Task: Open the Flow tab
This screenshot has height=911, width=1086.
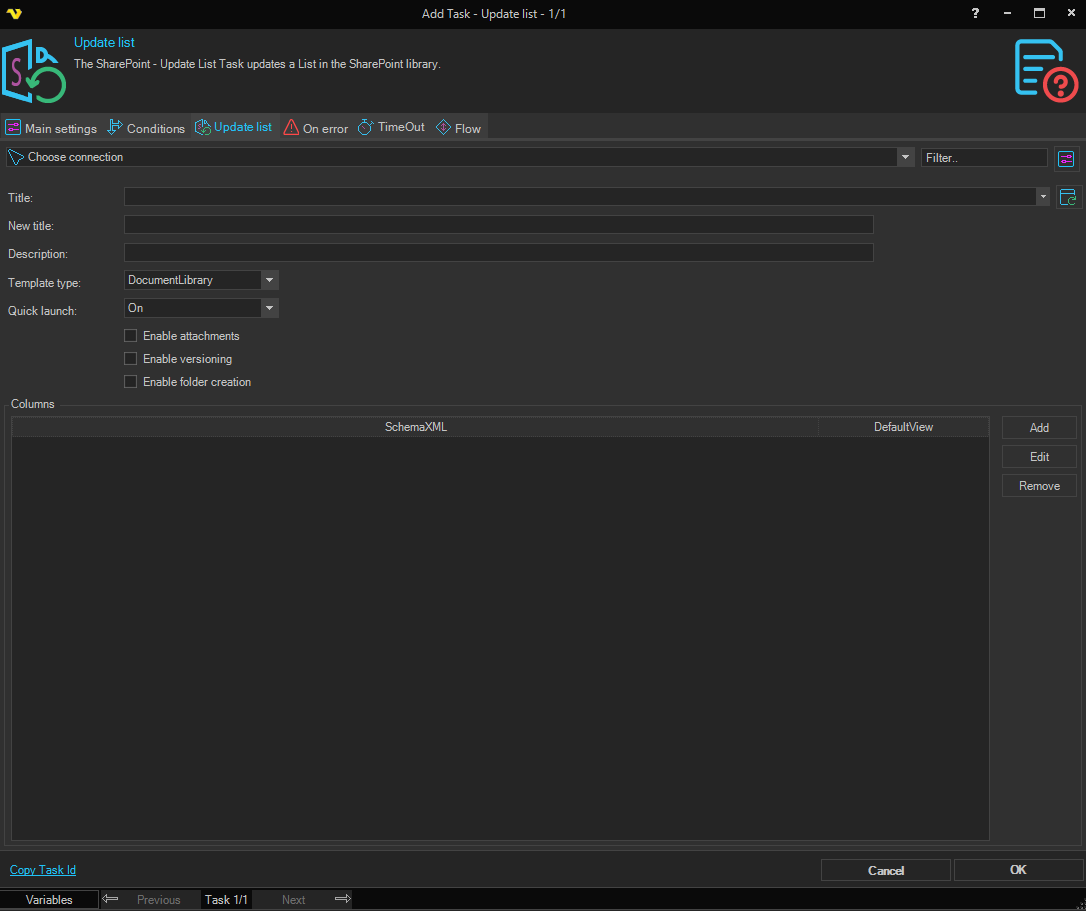Action: (x=459, y=128)
